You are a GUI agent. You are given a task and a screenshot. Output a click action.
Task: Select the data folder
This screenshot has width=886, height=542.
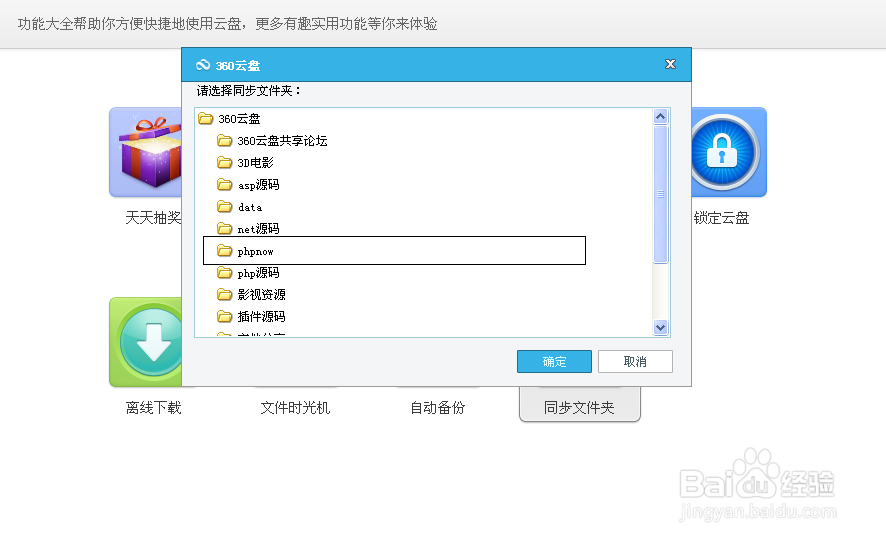click(250, 207)
